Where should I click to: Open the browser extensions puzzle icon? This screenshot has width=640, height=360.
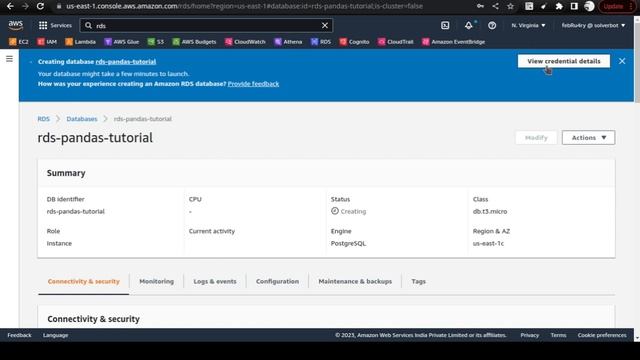point(559,6)
